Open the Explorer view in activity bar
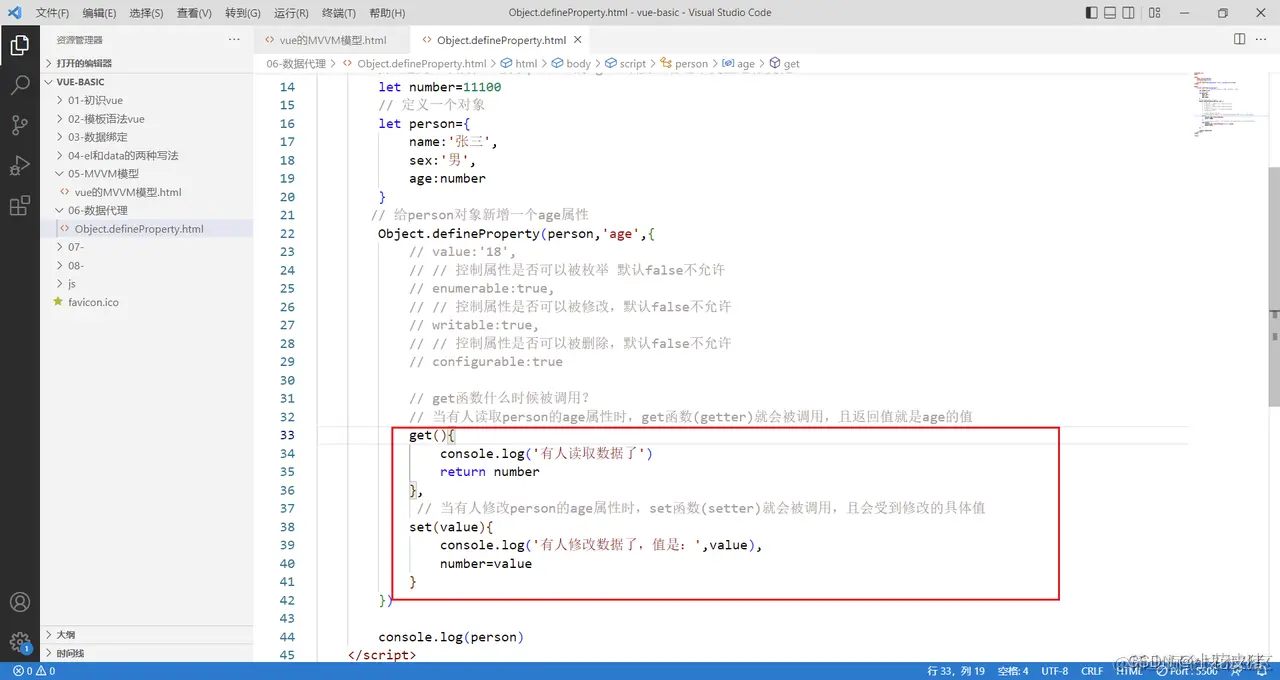The height and width of the screenshot is (680, 1280). point(19,45)
